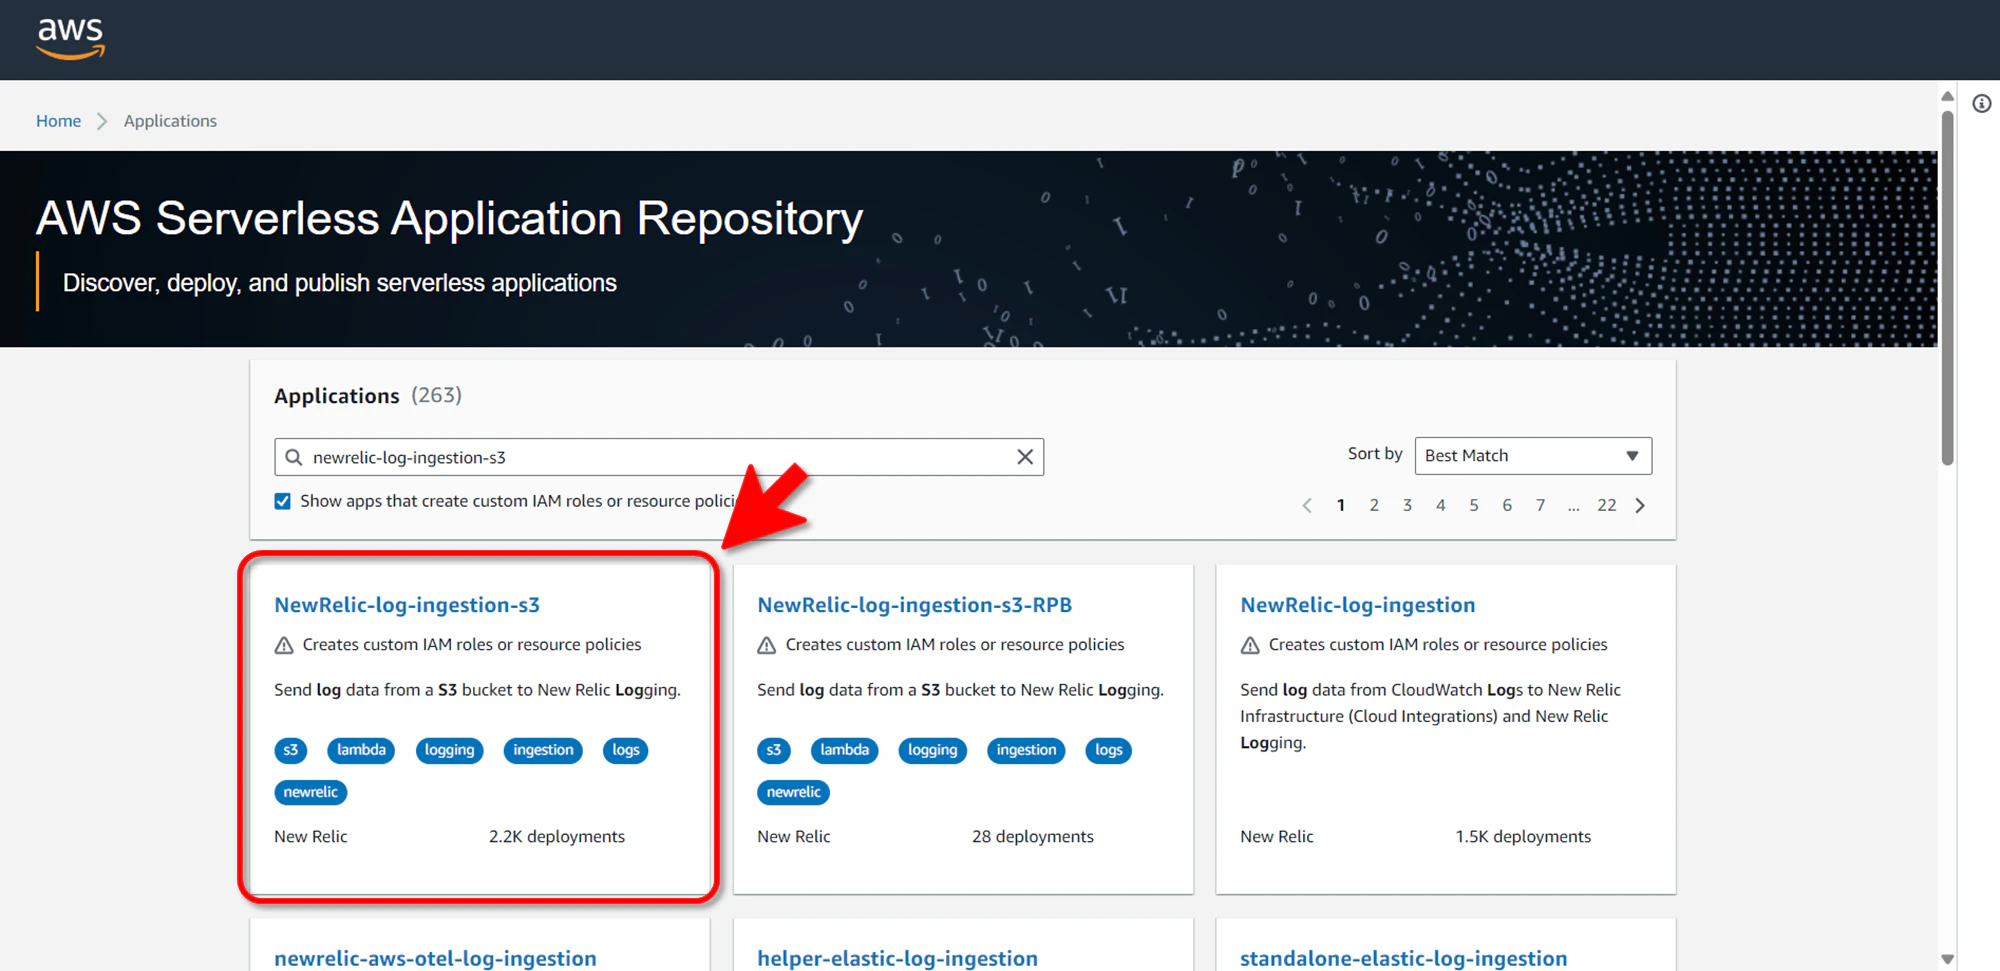Screen dimensions: 2000x971
Task: Select page 2 in pagination
Action: pos(1374,506)
